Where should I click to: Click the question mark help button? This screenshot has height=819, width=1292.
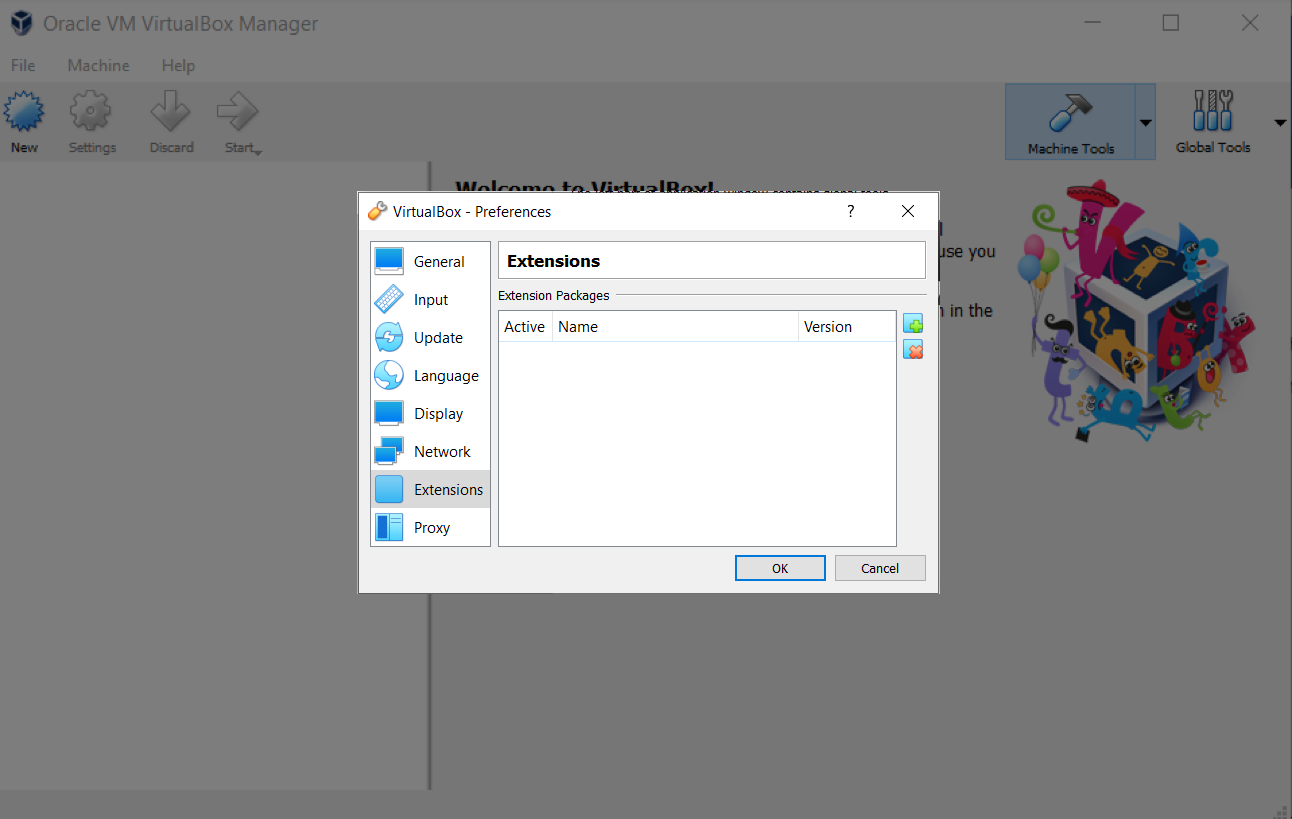(851, 211)
